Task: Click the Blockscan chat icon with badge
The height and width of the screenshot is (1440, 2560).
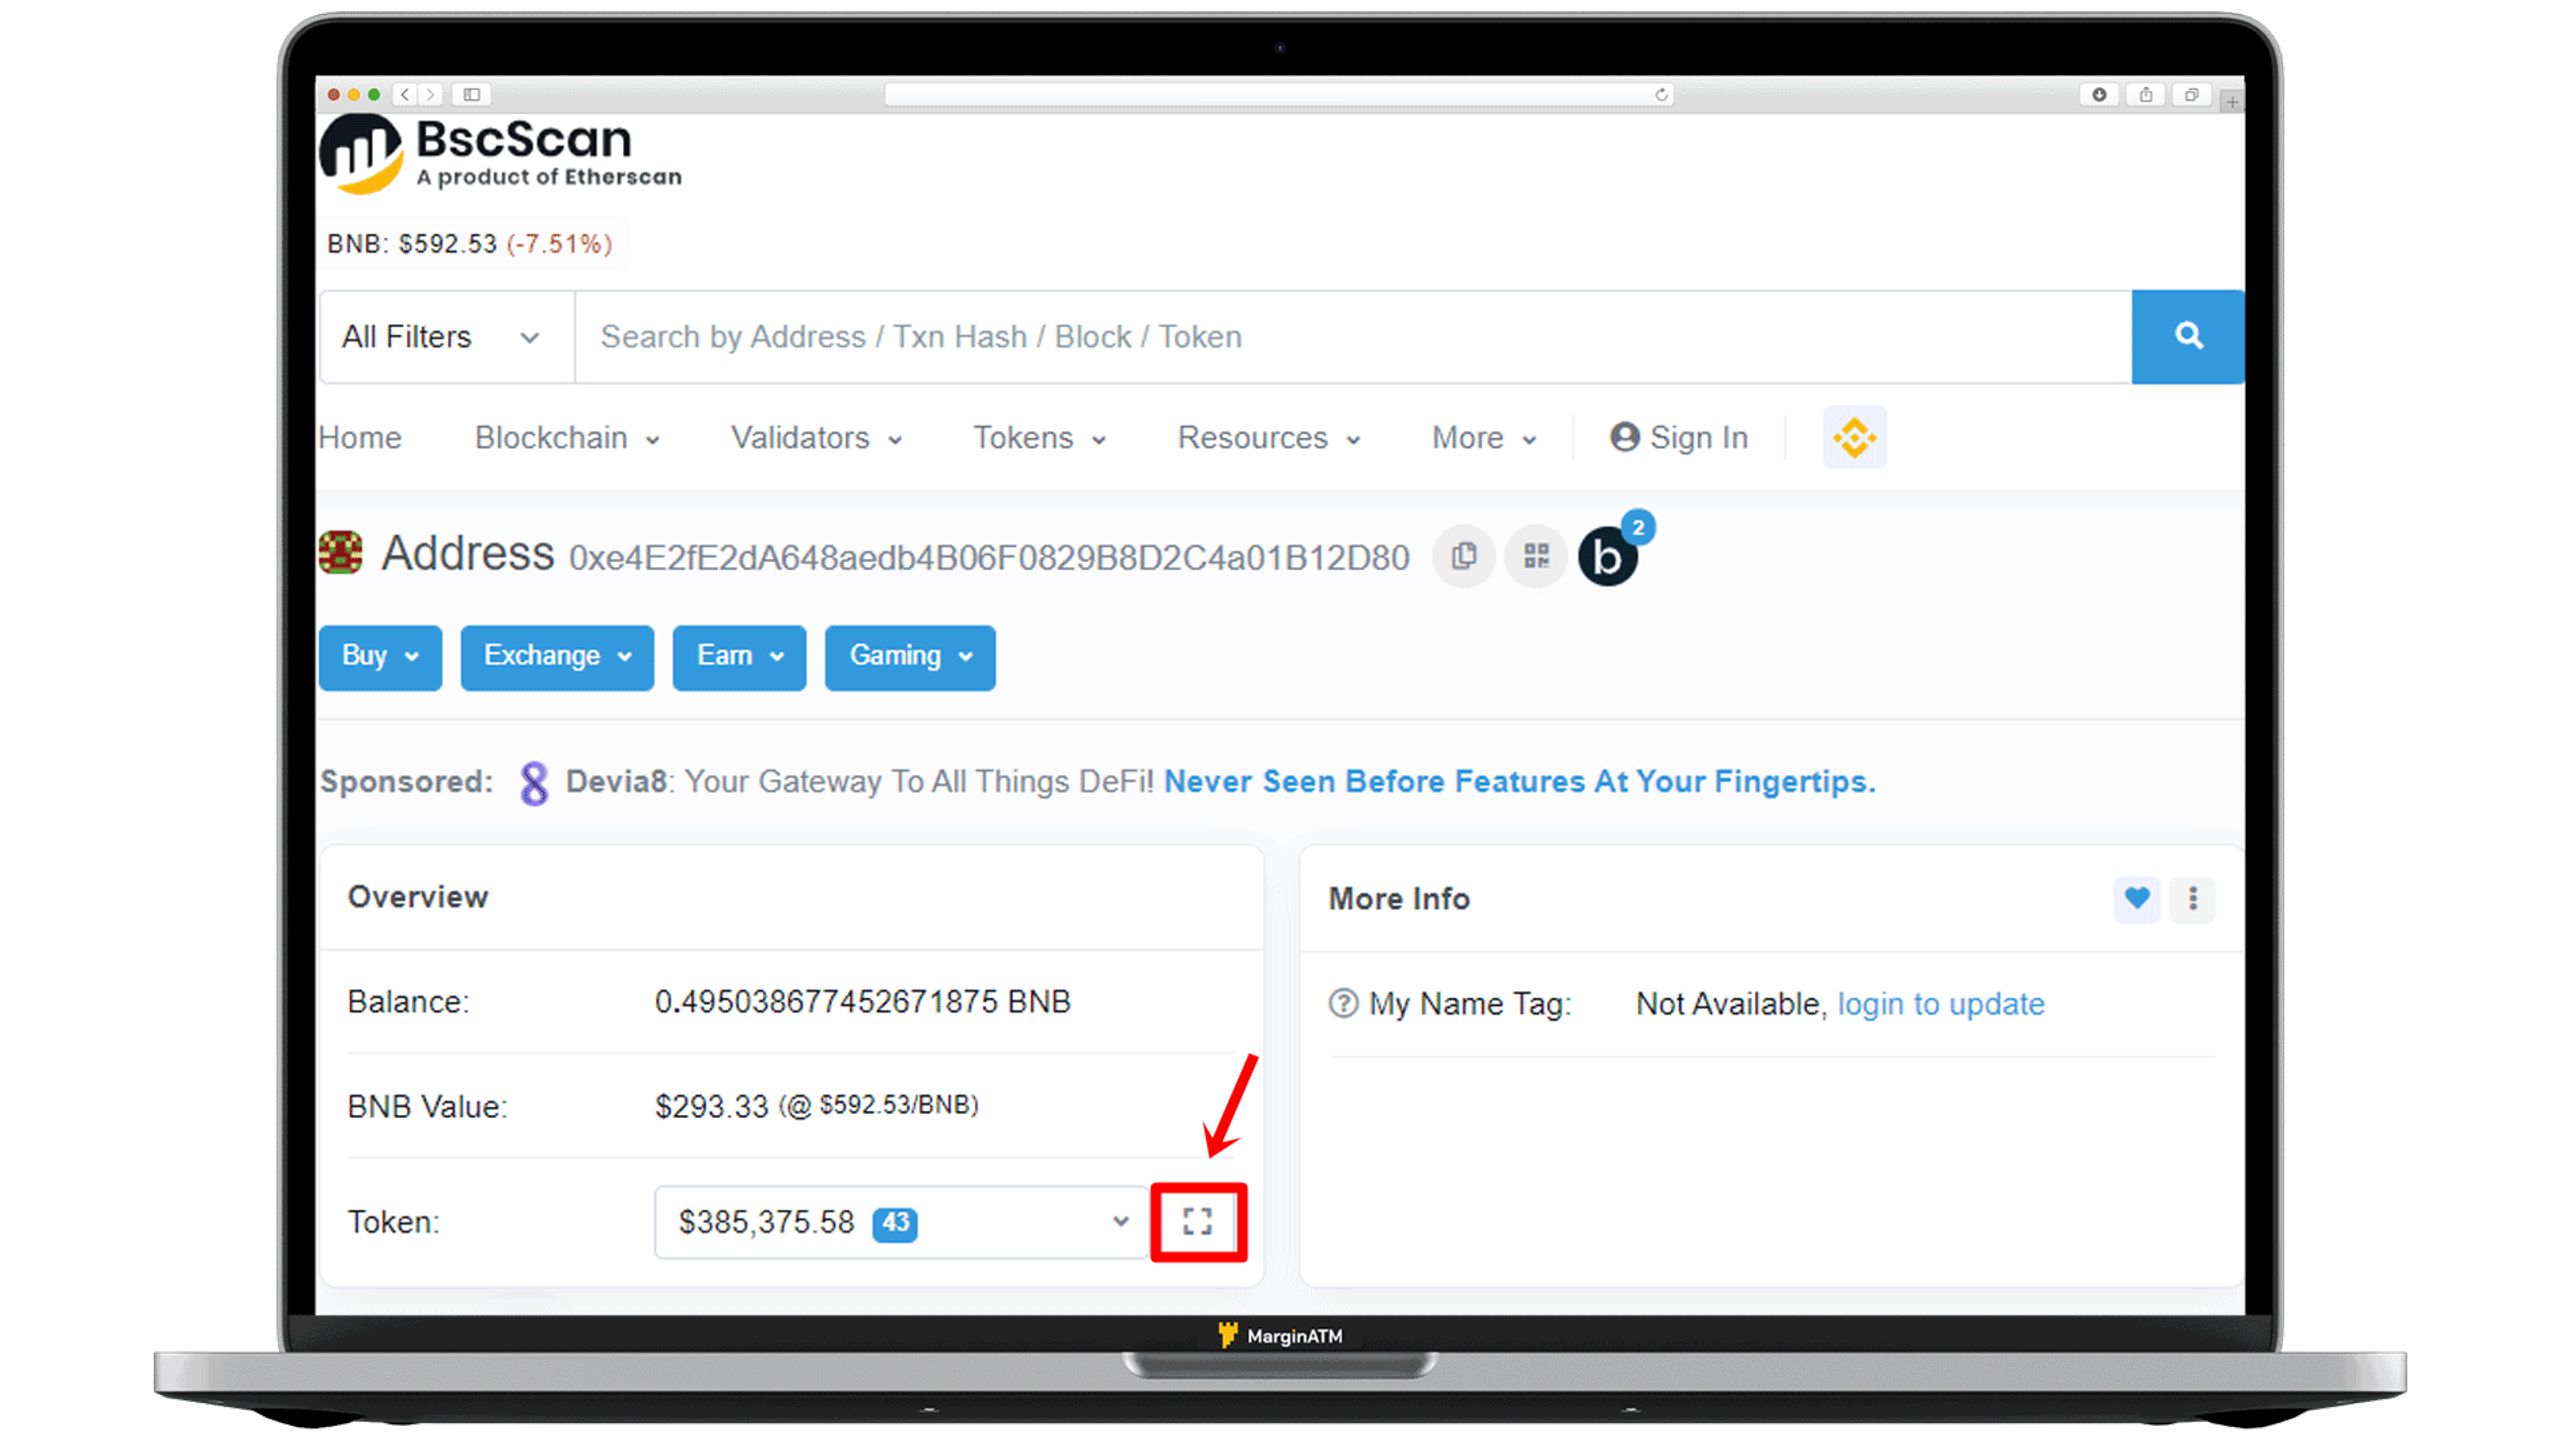Action: point(1604,556)
